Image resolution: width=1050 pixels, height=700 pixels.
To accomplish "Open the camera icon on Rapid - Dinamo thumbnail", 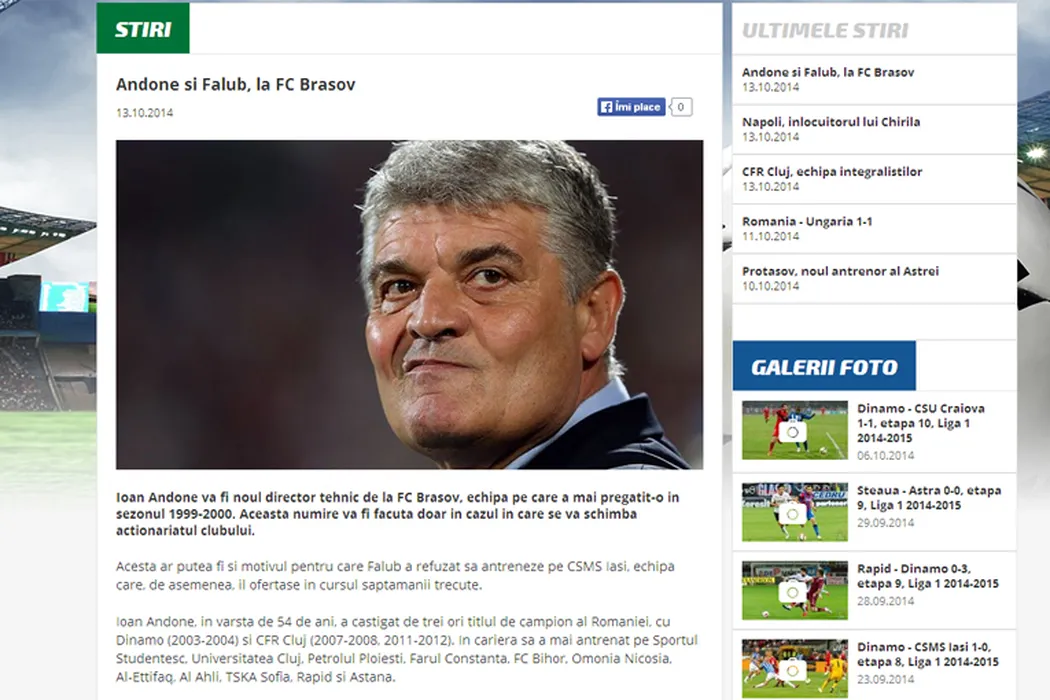I will (x=793, y=592).
